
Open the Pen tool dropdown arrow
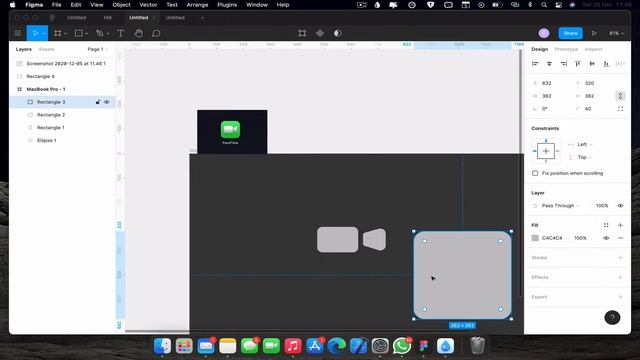108,34
